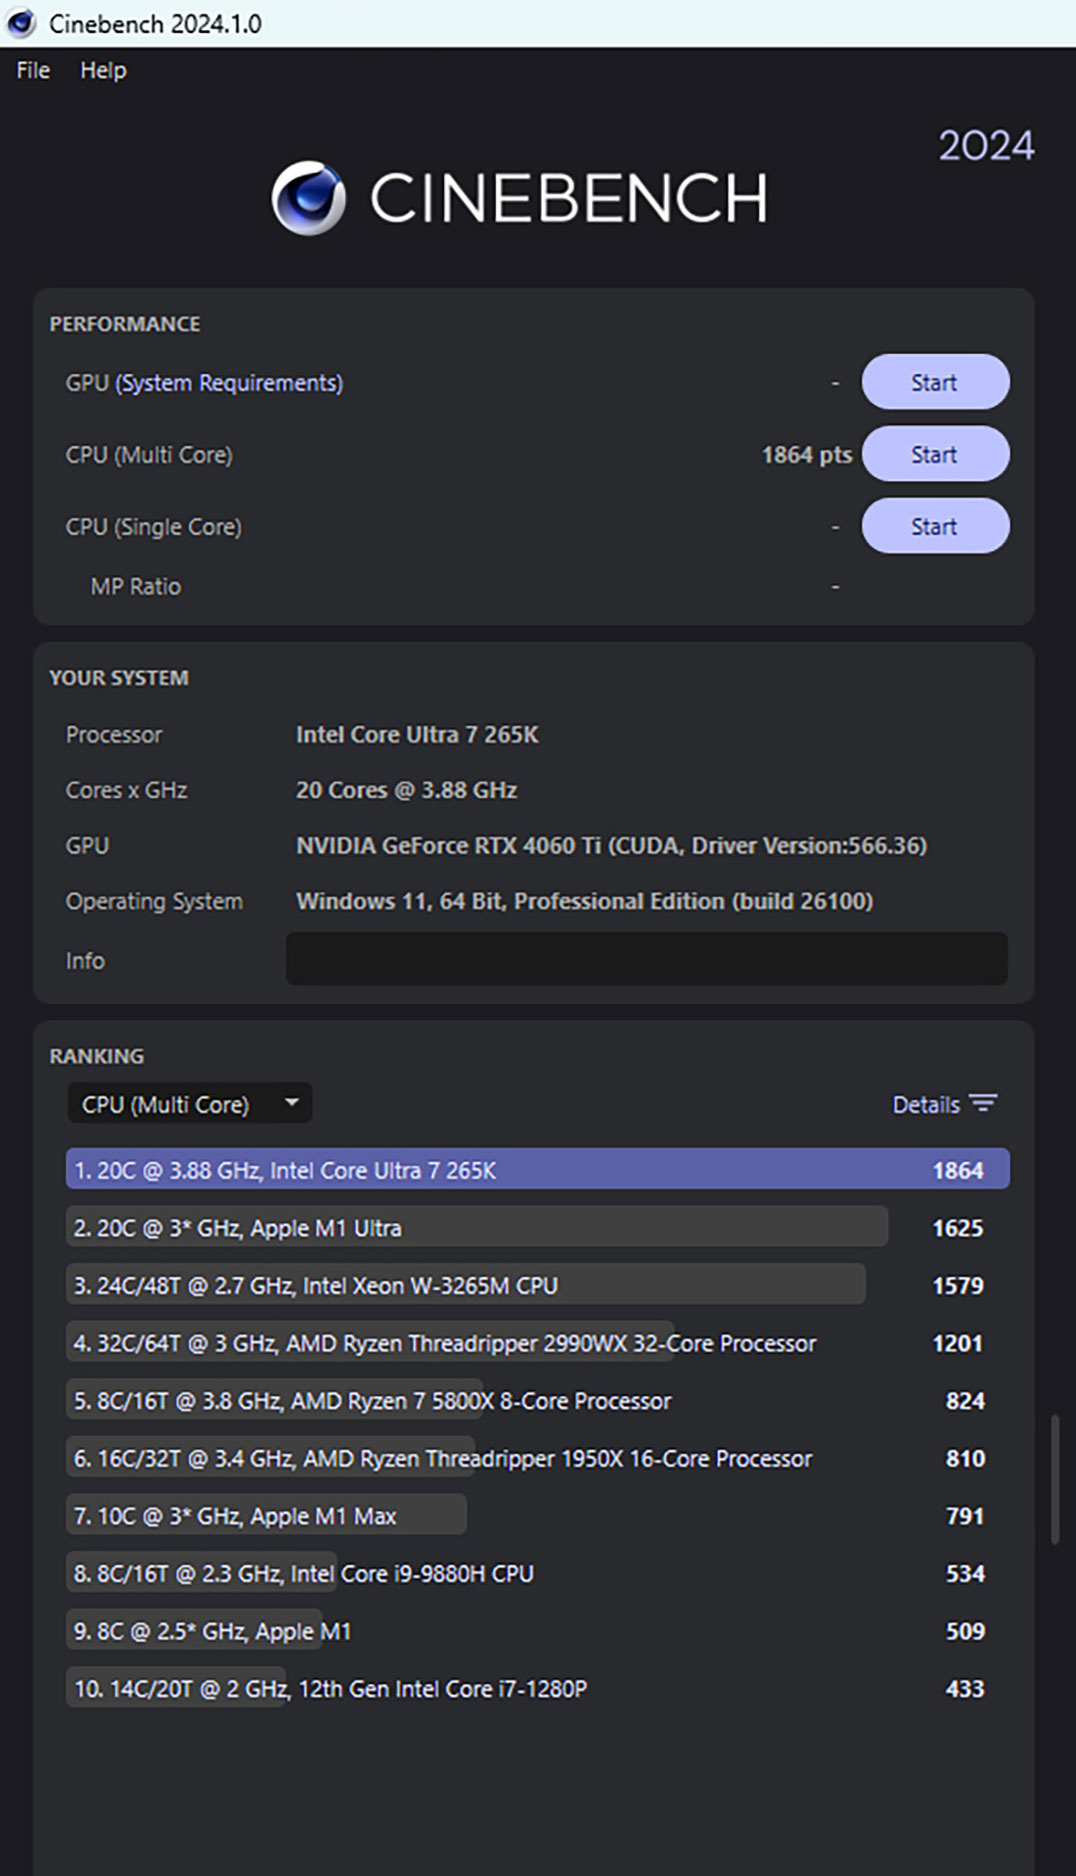Screen dimensions: 1076x1876
Task: Select the Apple M1 Ultra ranking entry
Action: (x=476, y=1227)
